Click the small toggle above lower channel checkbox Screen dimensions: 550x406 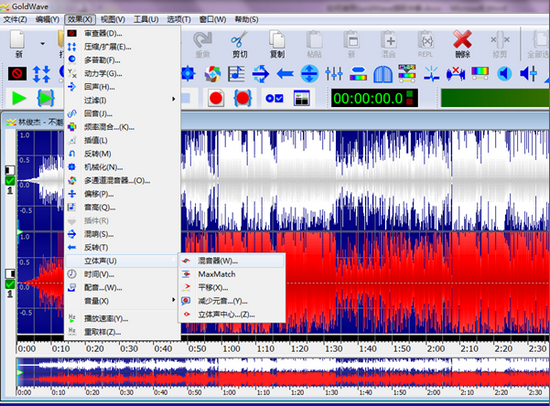pyautogui.click(x=10, y=273)
